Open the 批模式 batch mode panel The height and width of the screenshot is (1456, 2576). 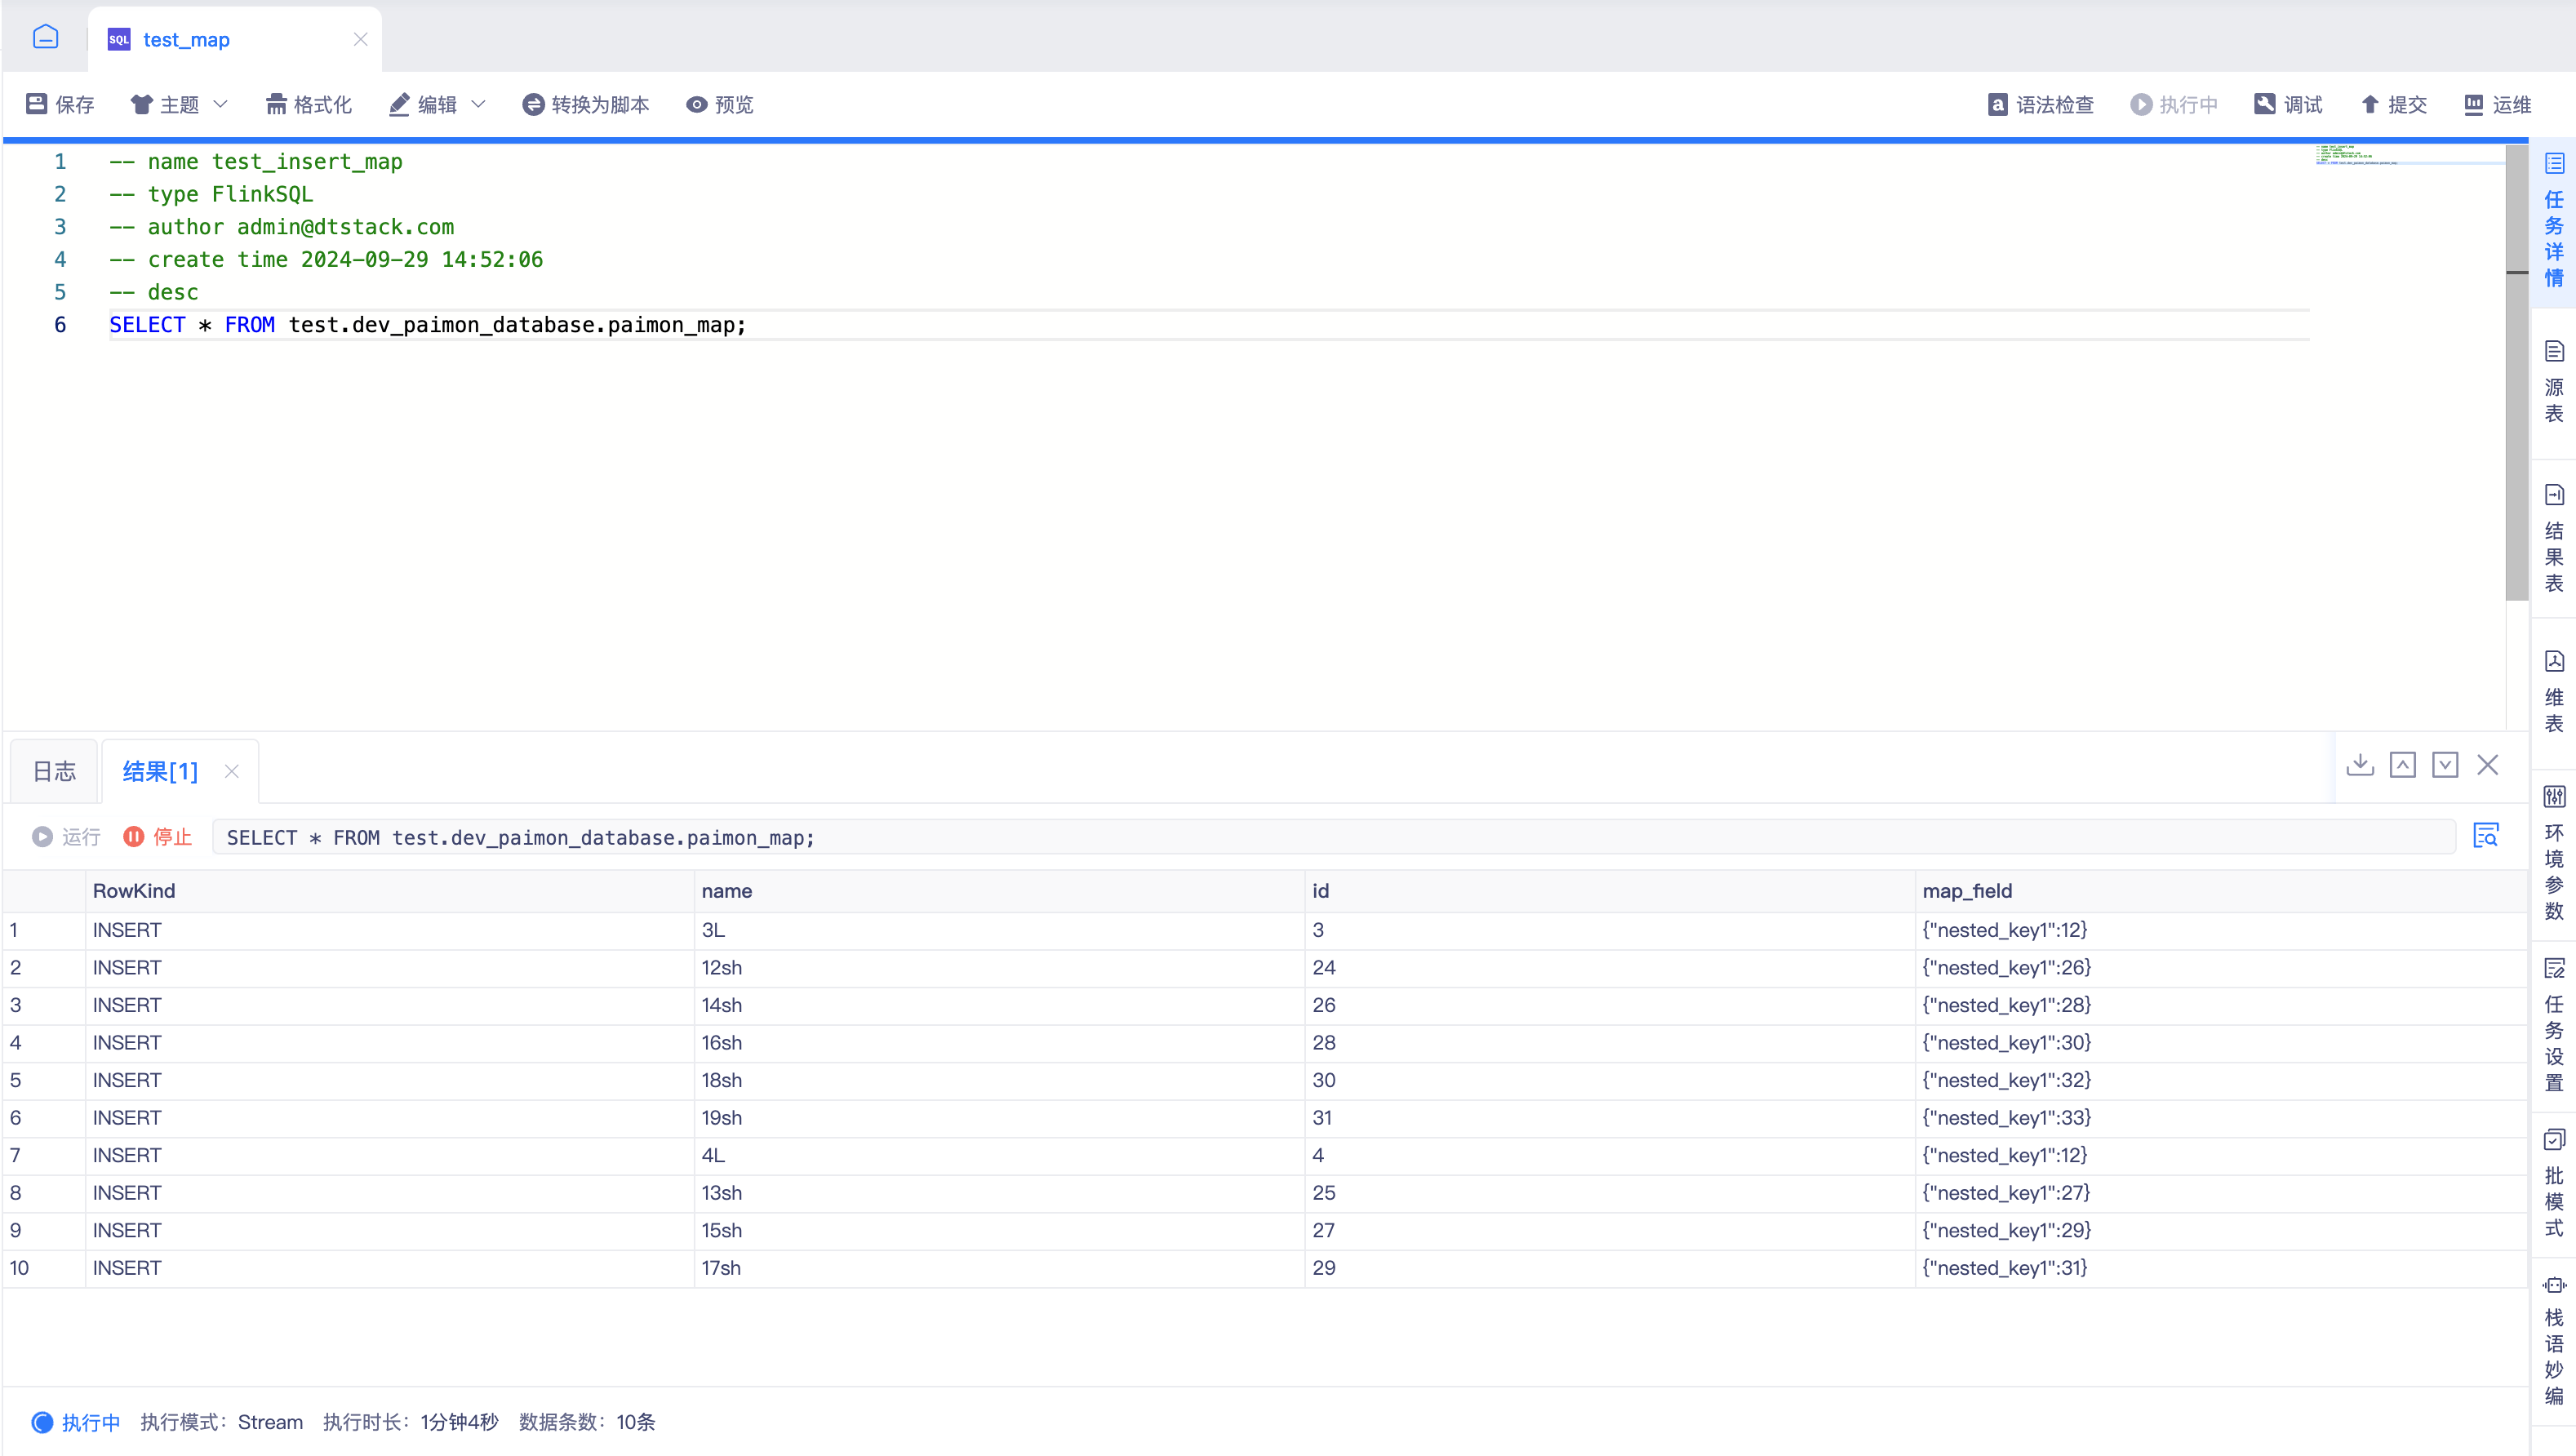click(2554, 1184)
